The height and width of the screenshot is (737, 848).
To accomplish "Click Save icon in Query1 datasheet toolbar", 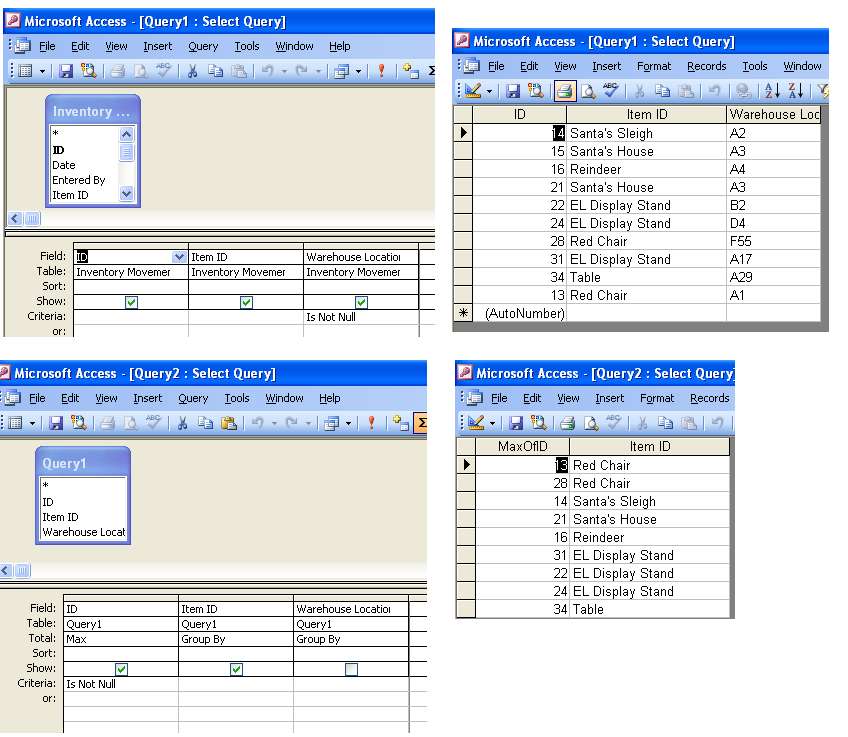I will [513, 91].
